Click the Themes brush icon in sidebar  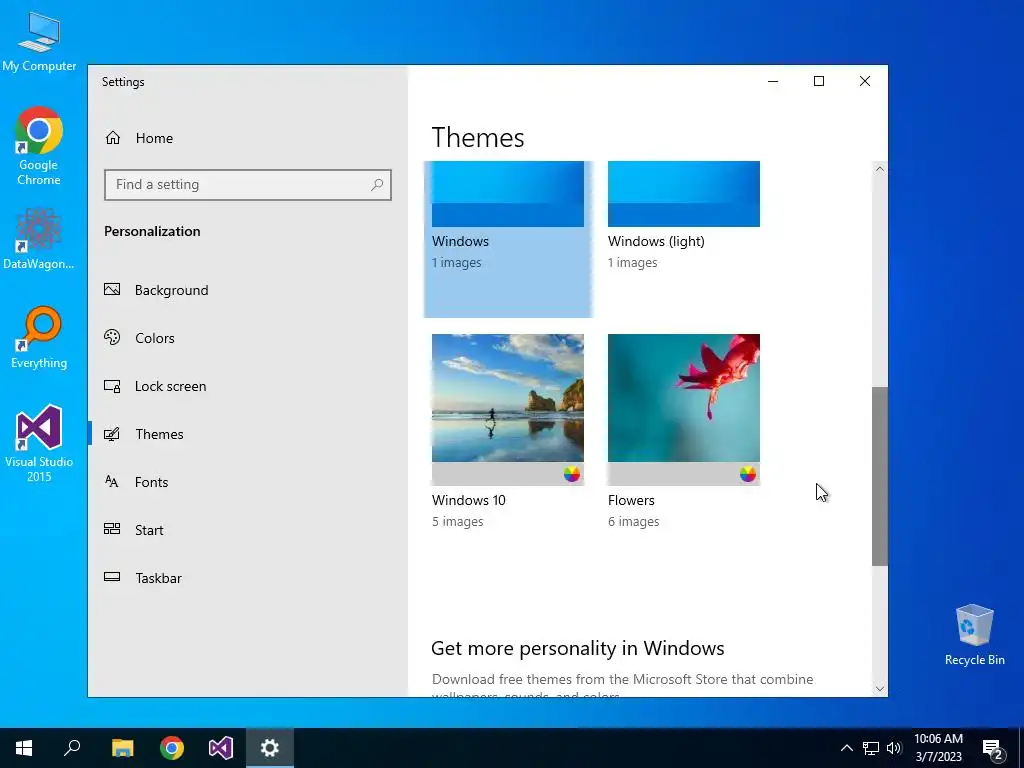112,434
